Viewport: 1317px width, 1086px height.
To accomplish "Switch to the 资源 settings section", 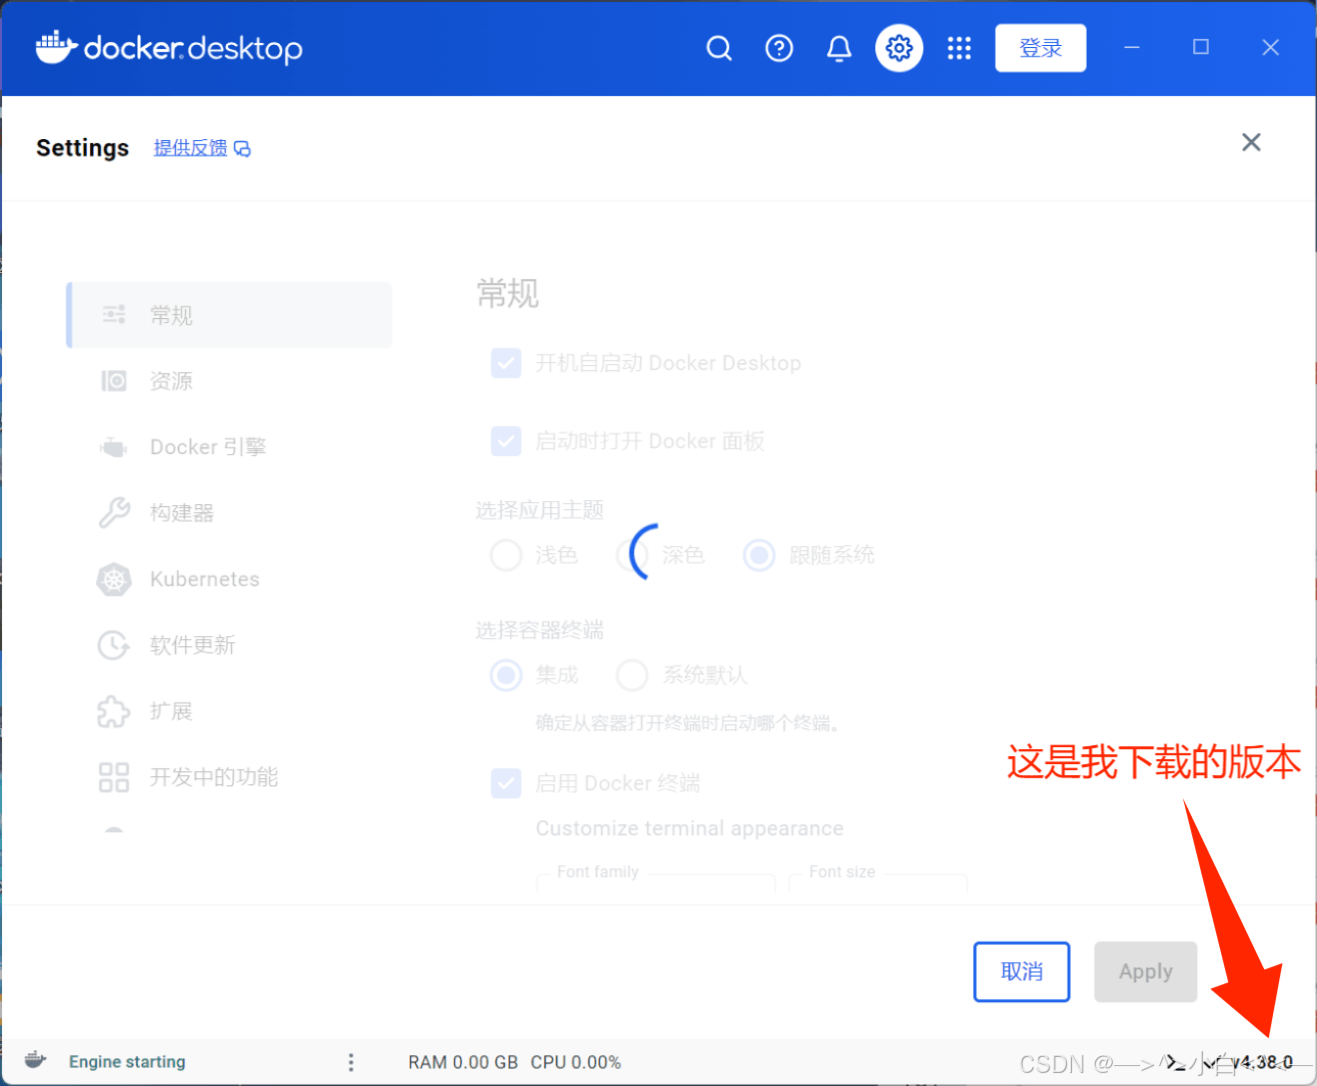I will pos(171,380).
